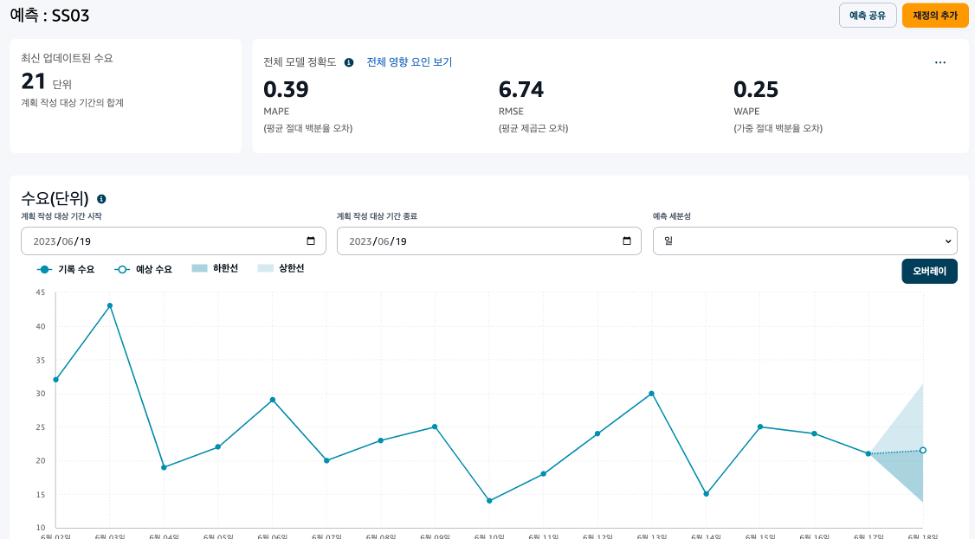Open the 오버레이 options button
The width and height of the screenshot is (977, 539).
[928, 271]
